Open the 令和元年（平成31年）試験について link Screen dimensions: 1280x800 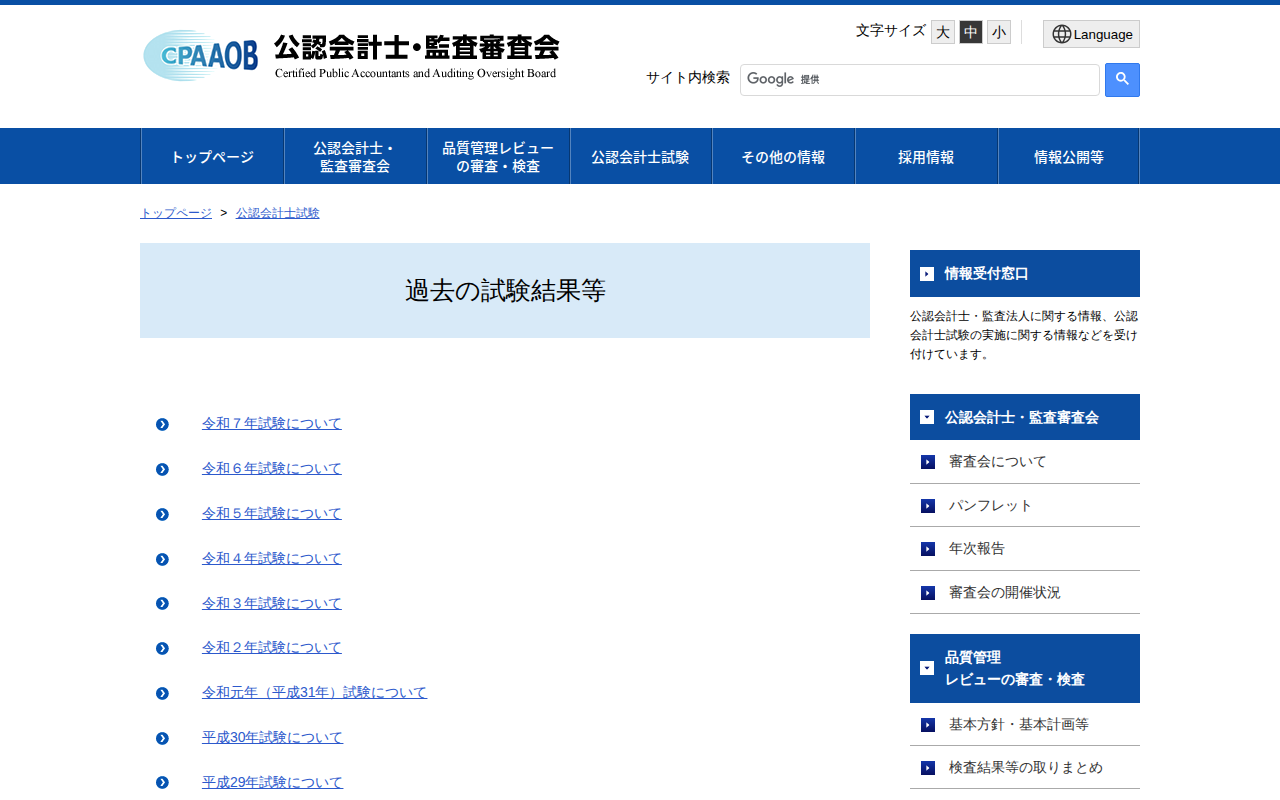click(x=314, y=692)
